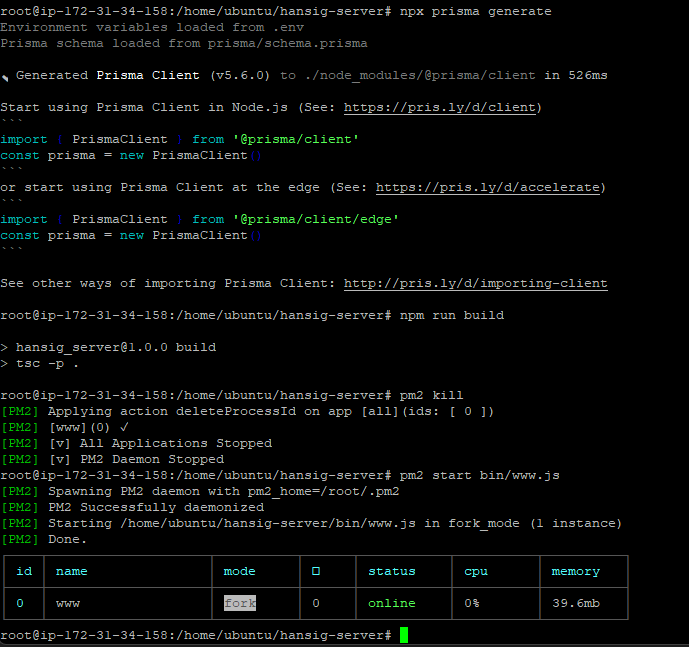Screen dimensions: 689x647
Task: Click the '@prisma/client/edge' import string
Action: click(x=315, y=219)
